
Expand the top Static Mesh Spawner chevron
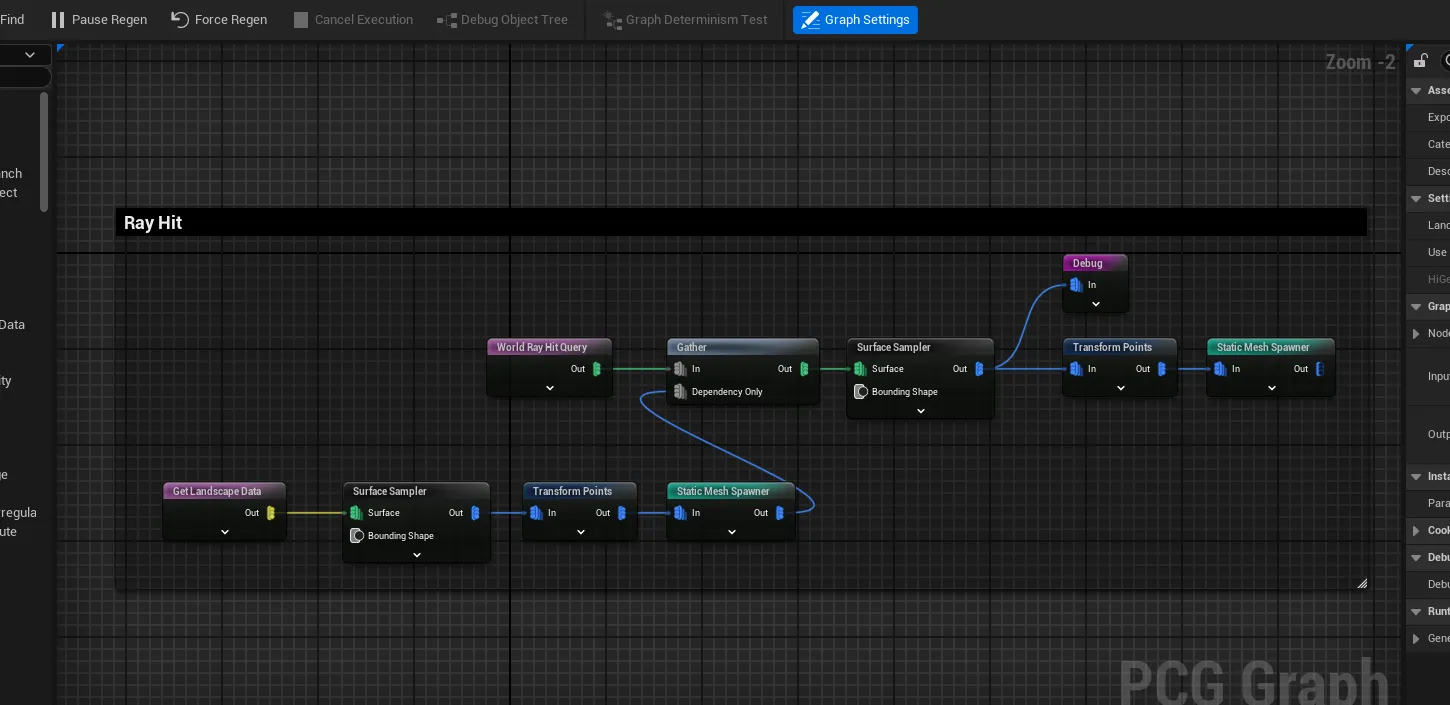(x=1271, y=388)
